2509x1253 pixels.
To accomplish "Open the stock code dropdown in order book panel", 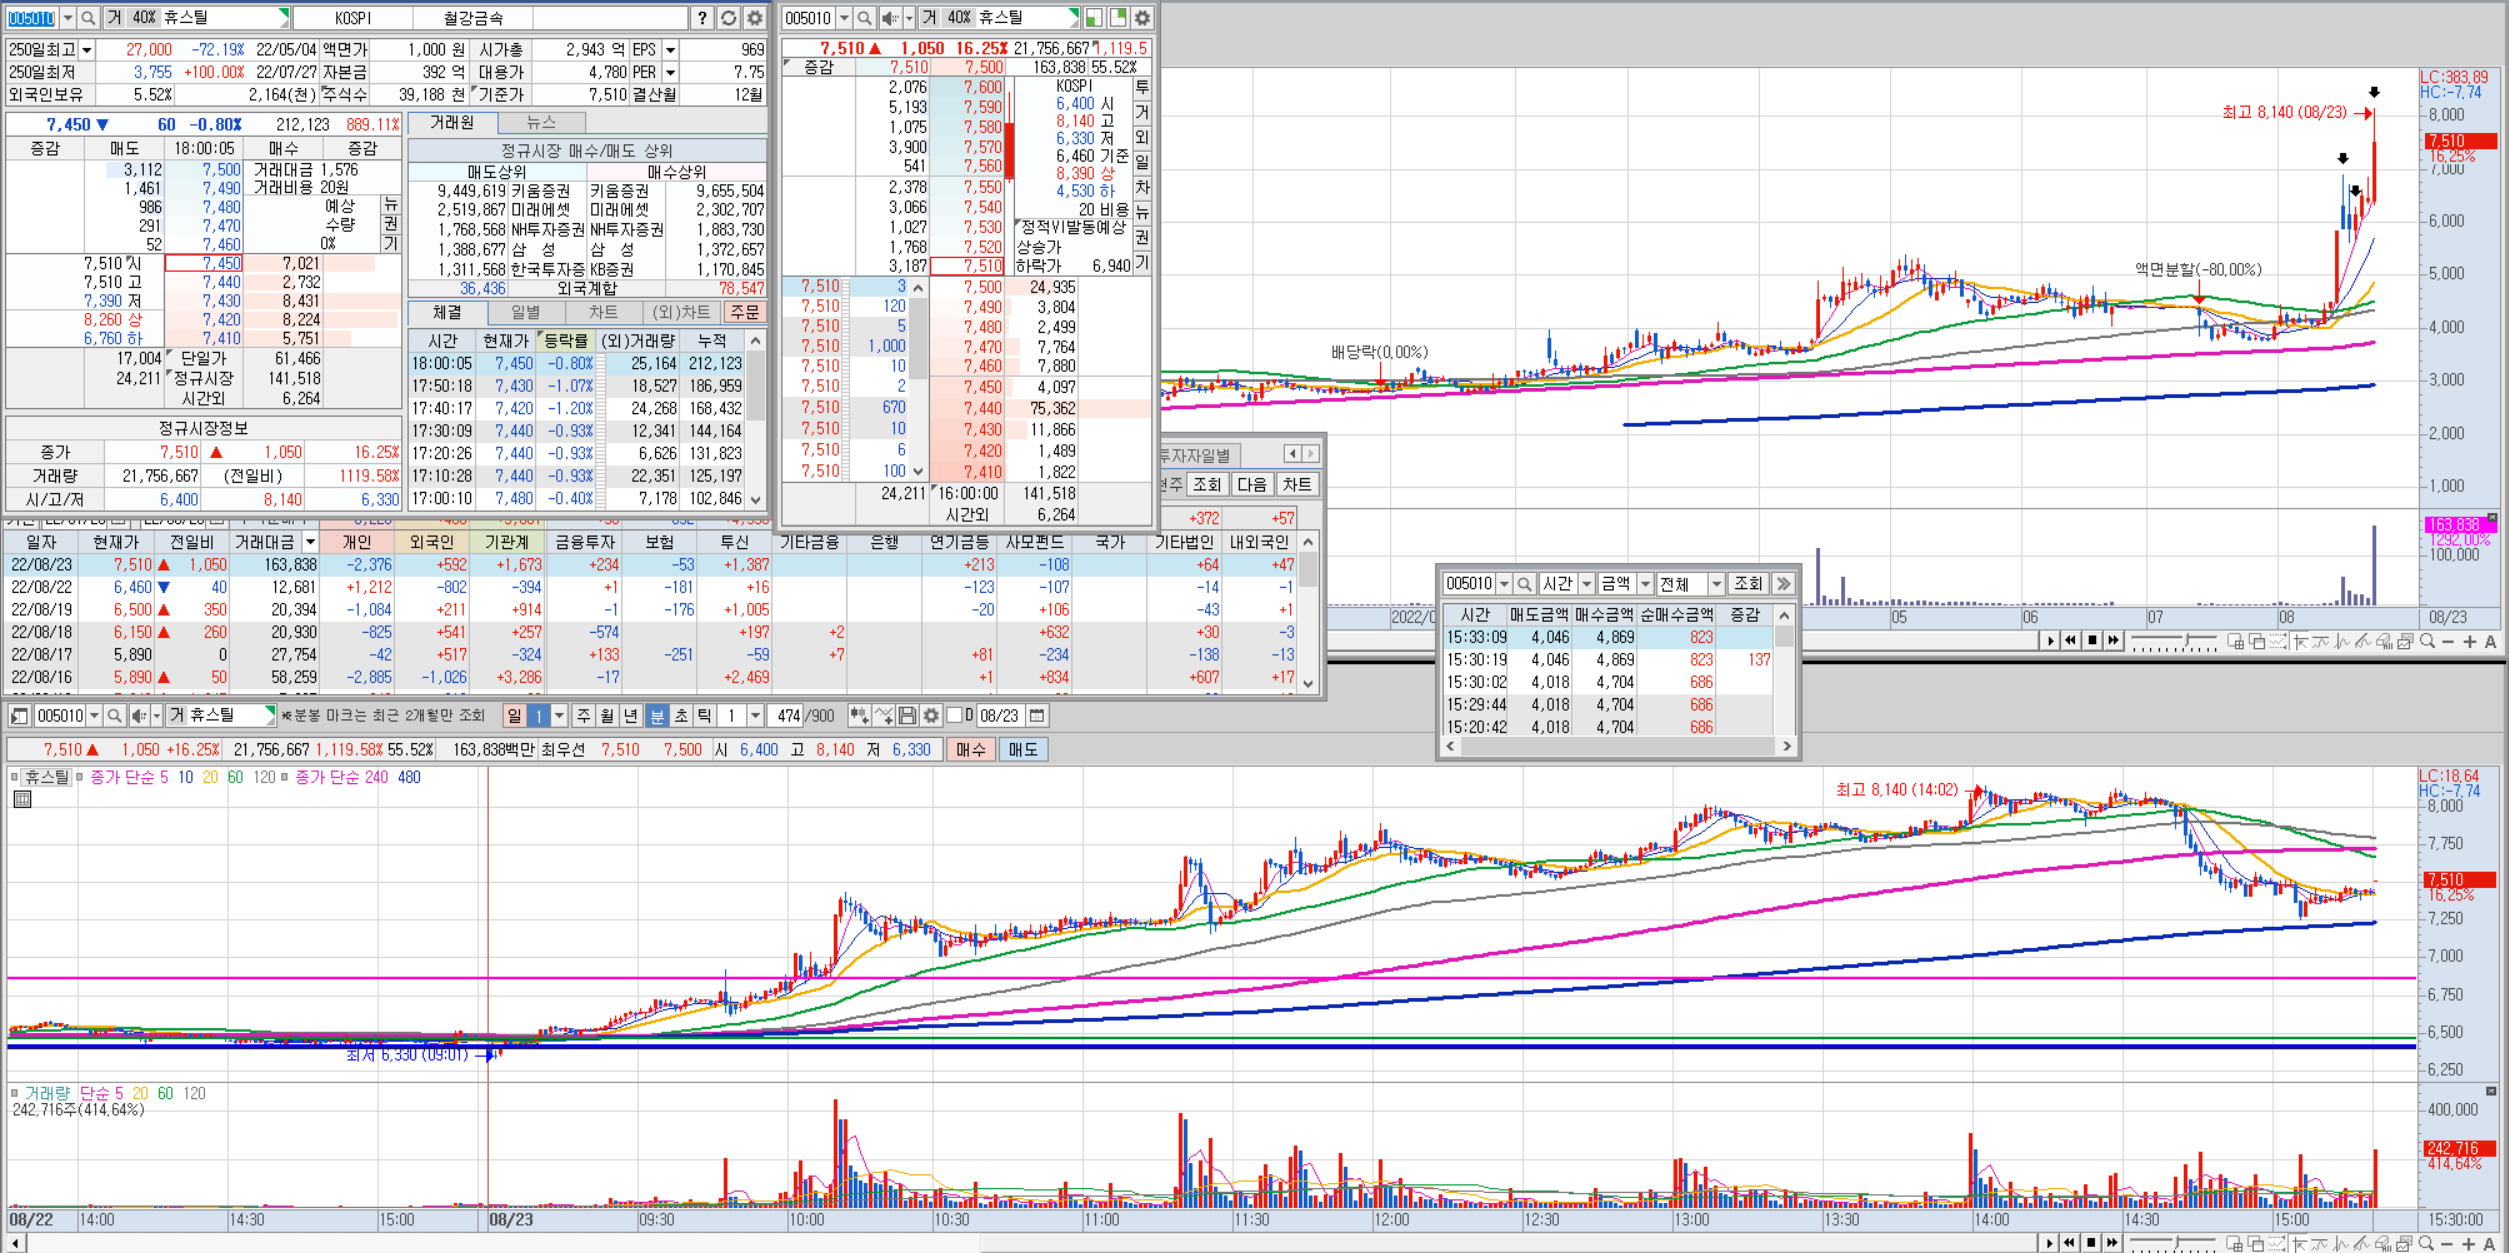I will pos(844,18).
